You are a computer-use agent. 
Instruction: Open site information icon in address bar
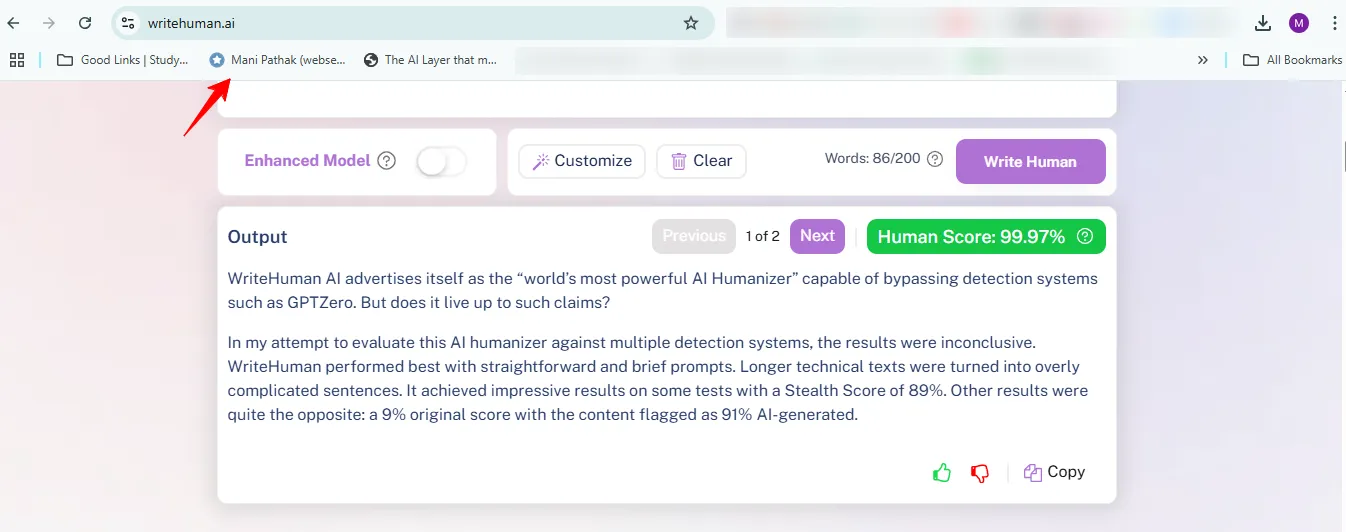pos(127,23)
